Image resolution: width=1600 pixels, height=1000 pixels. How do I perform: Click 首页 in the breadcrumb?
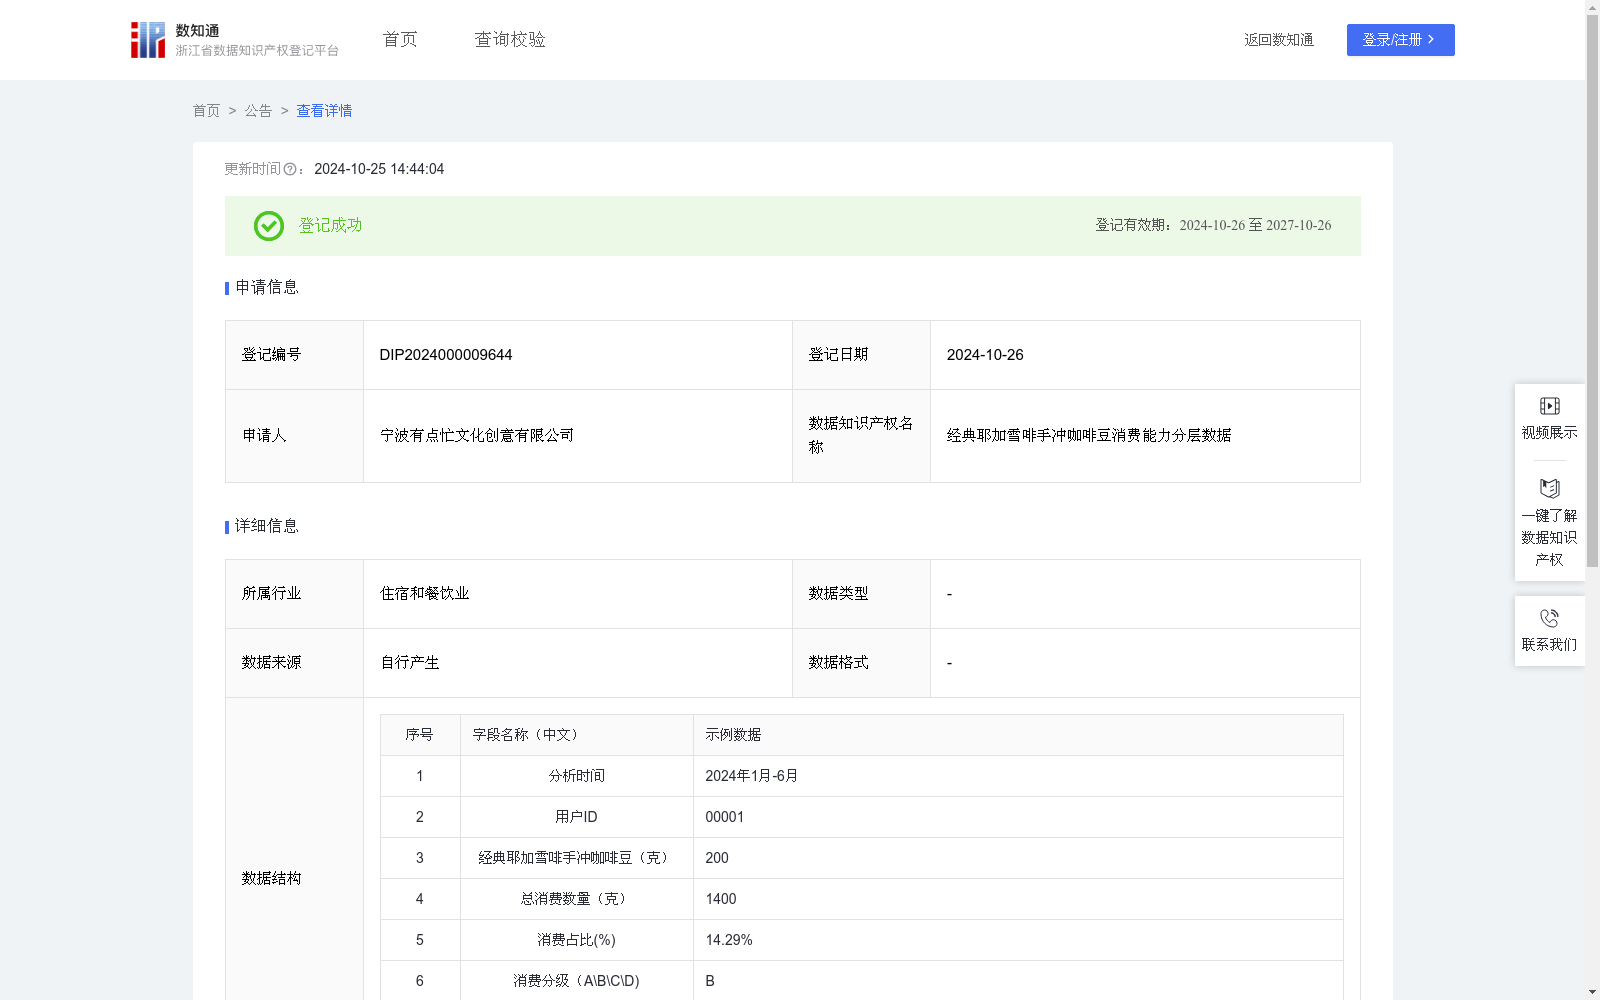pyautogui.click(x=206, y=111)
